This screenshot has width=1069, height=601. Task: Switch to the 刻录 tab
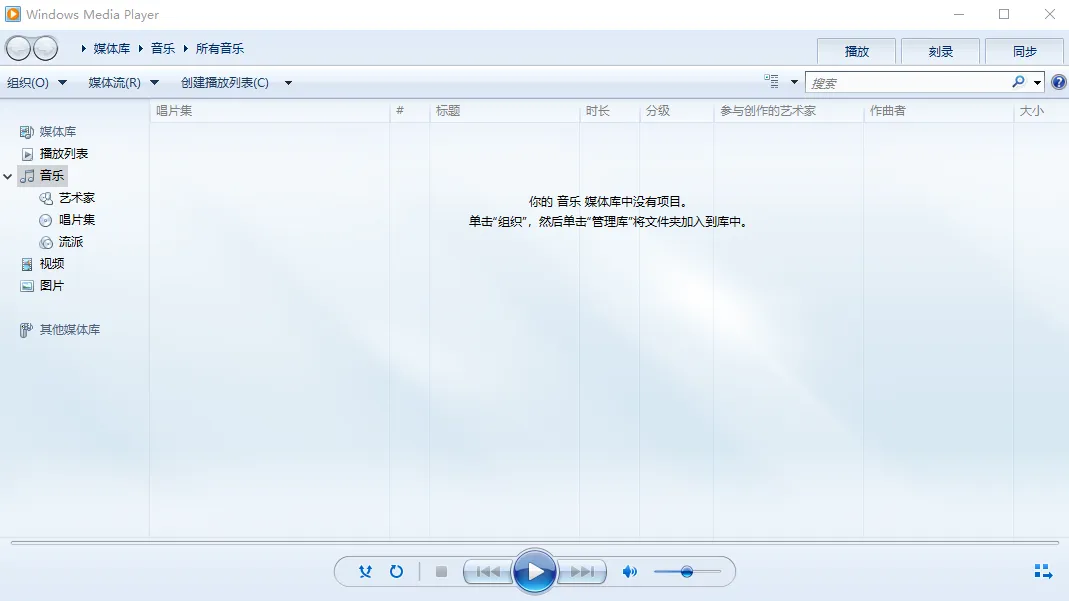[939, 50]
